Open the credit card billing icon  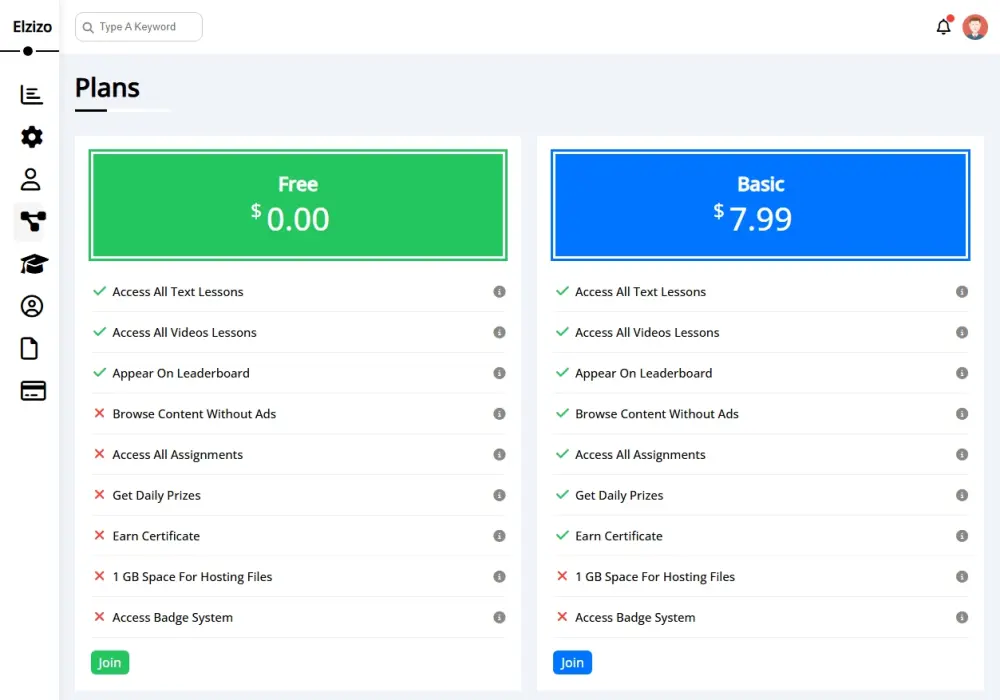coord(31,391)
